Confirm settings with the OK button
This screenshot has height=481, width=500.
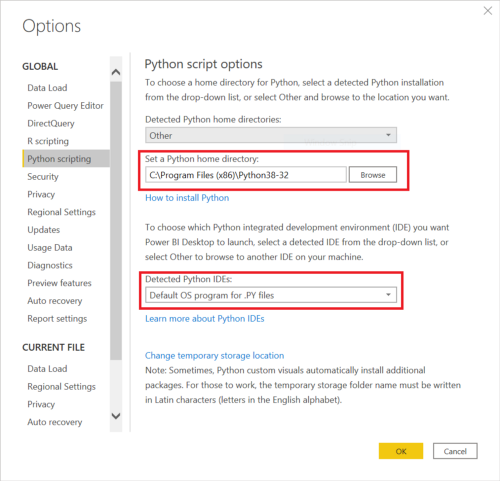[x=401, y=451]
